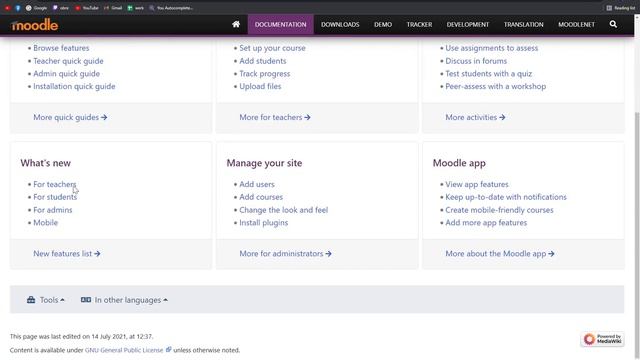The width and height of the screenshot is (640, 360).
Task: Open Peer-assess with a workshop link
Action: pyautogui.click(x=496, y=86)
